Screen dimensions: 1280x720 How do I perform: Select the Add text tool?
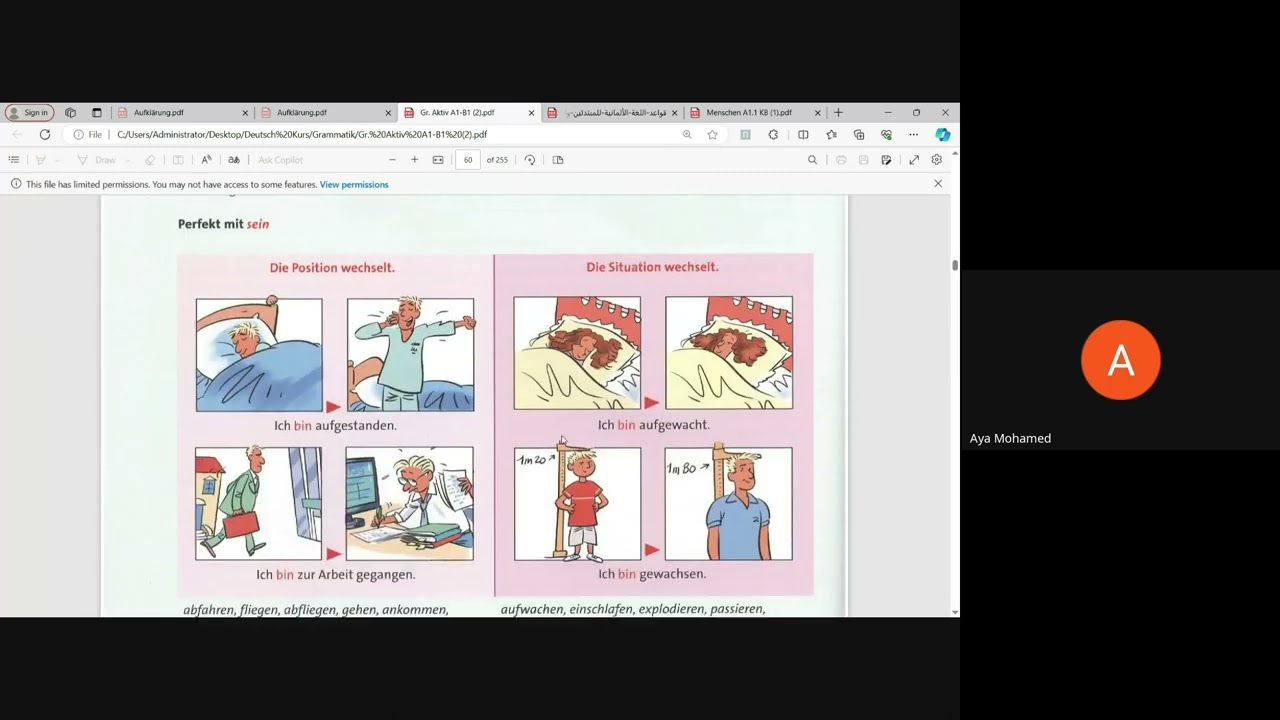[x=178, y=160]
